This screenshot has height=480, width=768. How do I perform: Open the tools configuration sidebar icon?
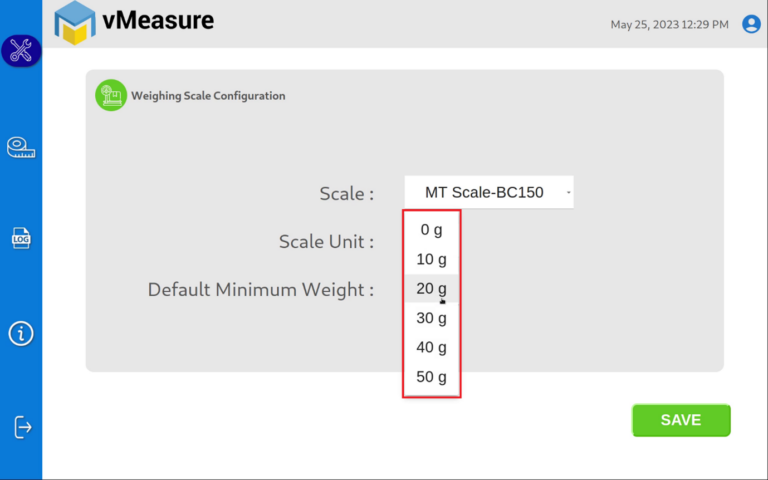pyautogui.click(x=21, y=50)
